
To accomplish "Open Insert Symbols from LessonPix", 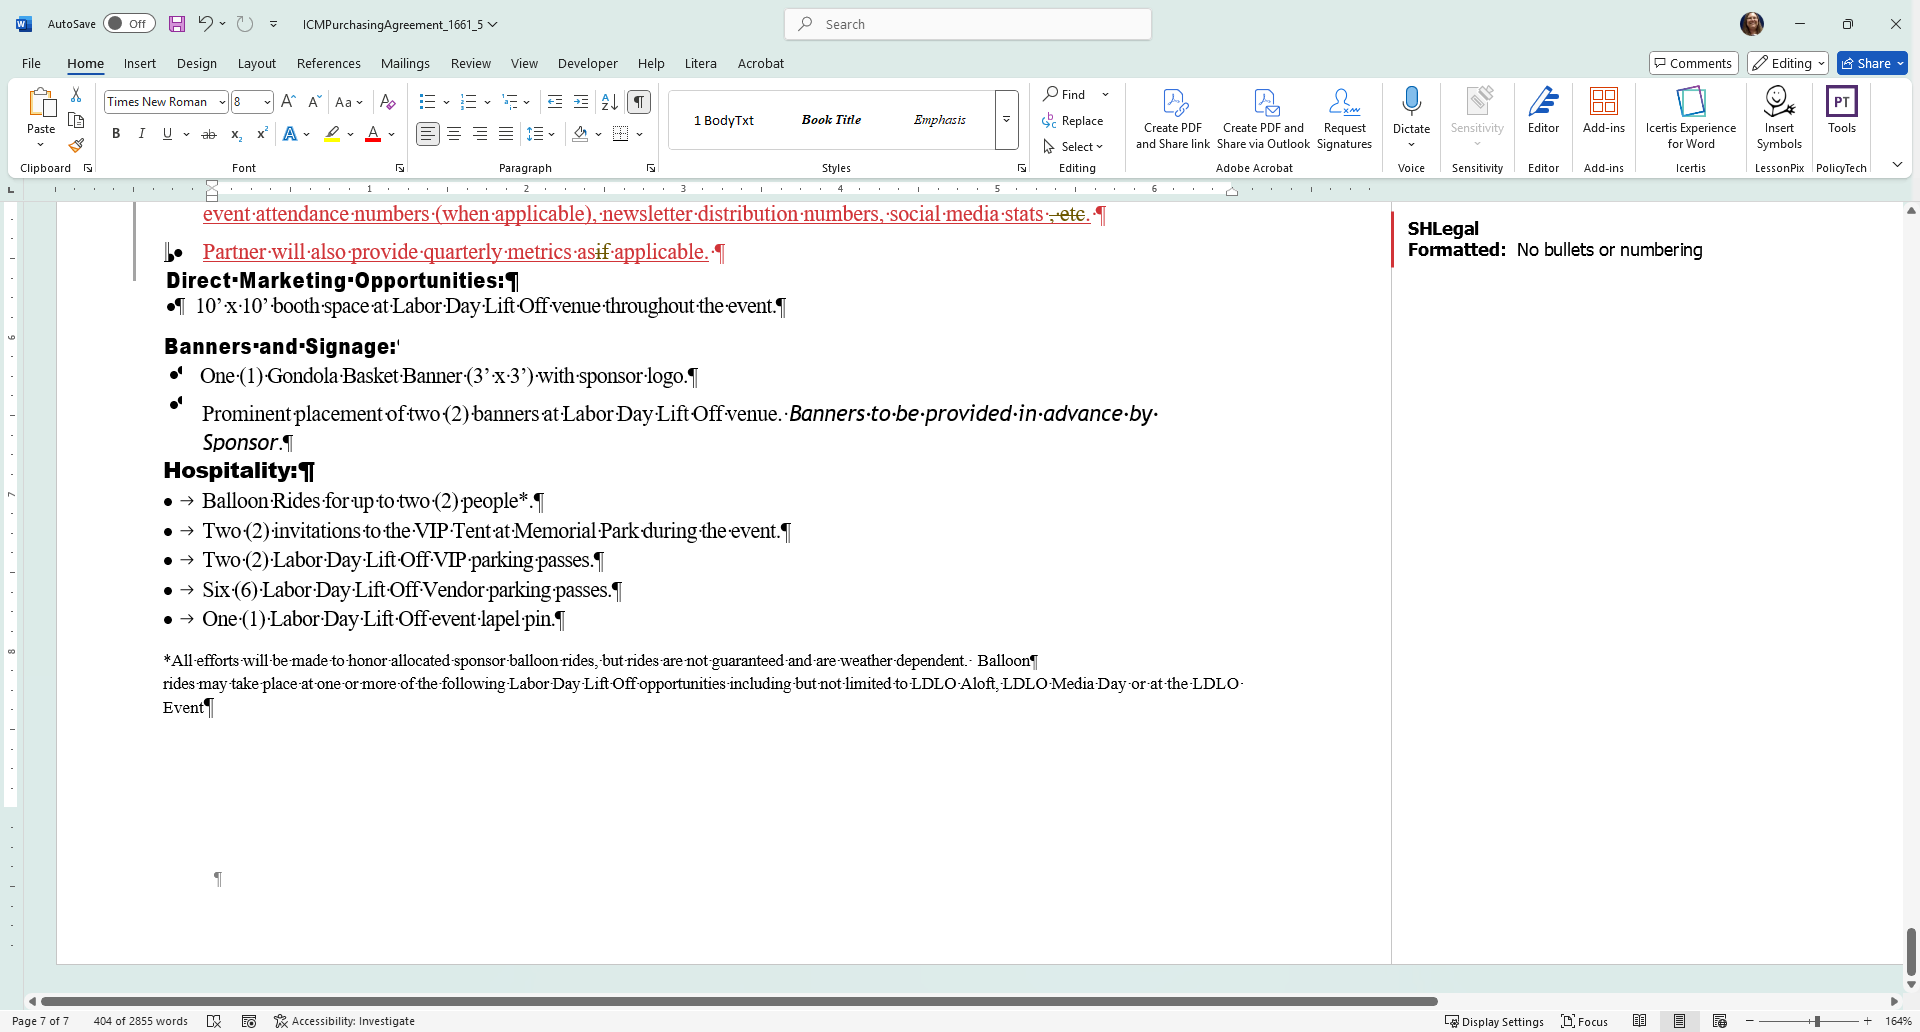I will [1779, 118].
